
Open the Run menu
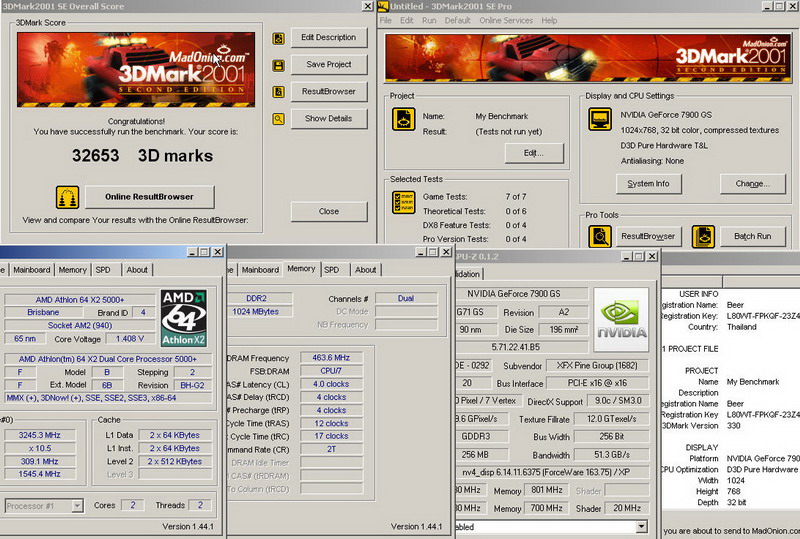[429, 20]
